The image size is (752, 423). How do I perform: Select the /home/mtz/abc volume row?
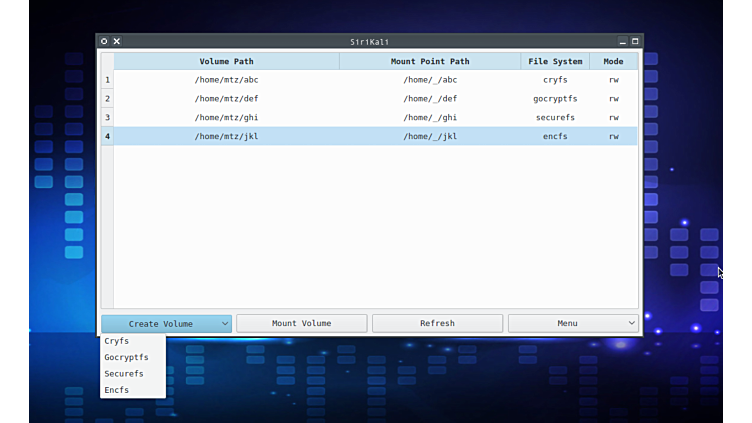(x=226, y=80)
